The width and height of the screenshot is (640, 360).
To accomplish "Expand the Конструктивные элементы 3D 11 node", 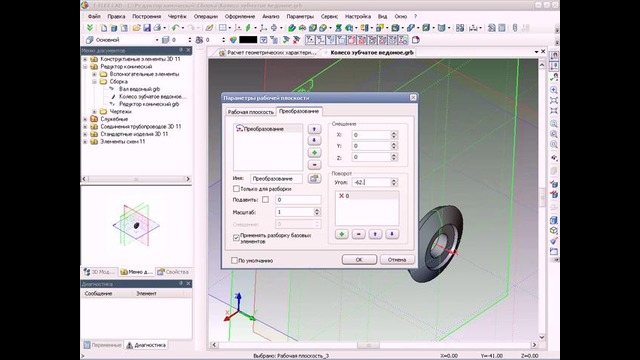I will (x=85, y=59).
